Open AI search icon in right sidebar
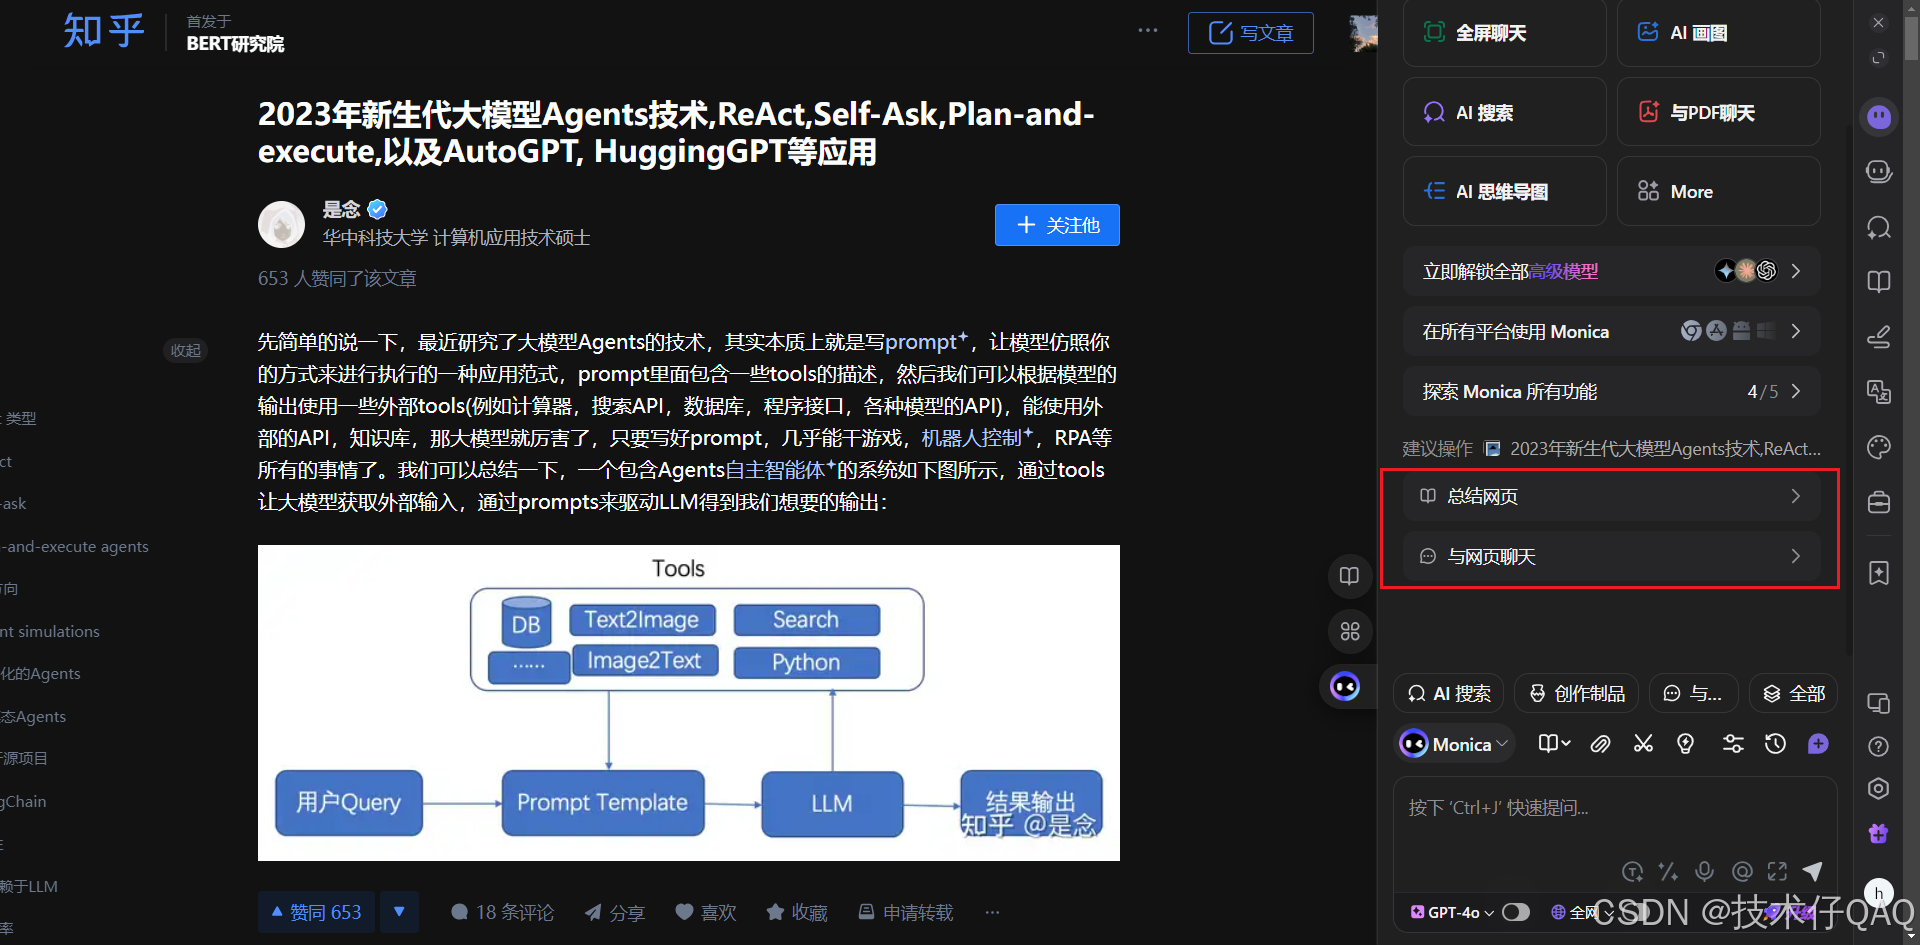Screen dimensions: 1920x945 1879,227
